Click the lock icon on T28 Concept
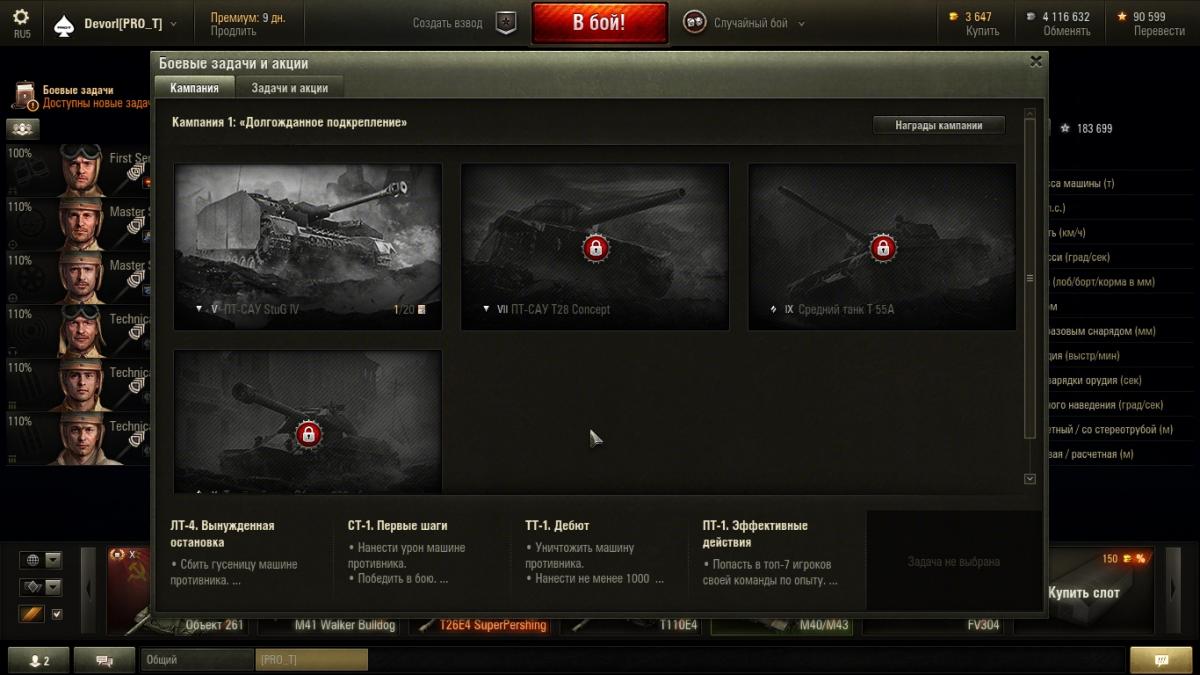The width and height of the screenshot is (1200, 675). pos(595,248)
